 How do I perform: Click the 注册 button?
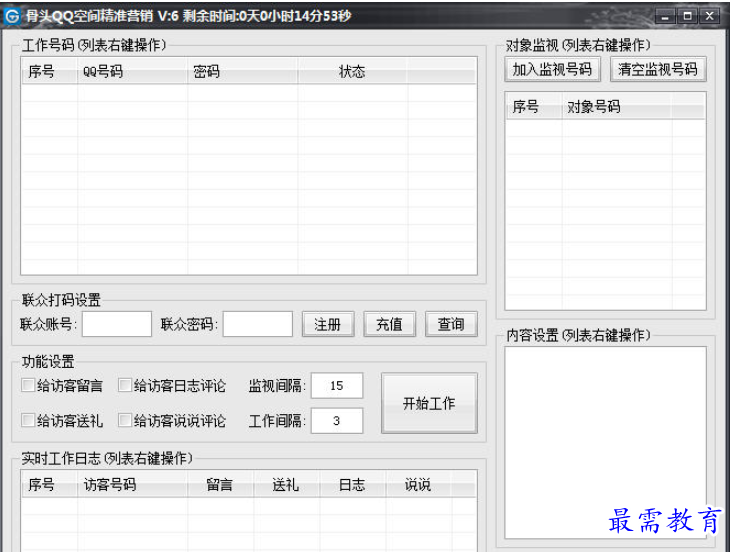click(328, 324)
